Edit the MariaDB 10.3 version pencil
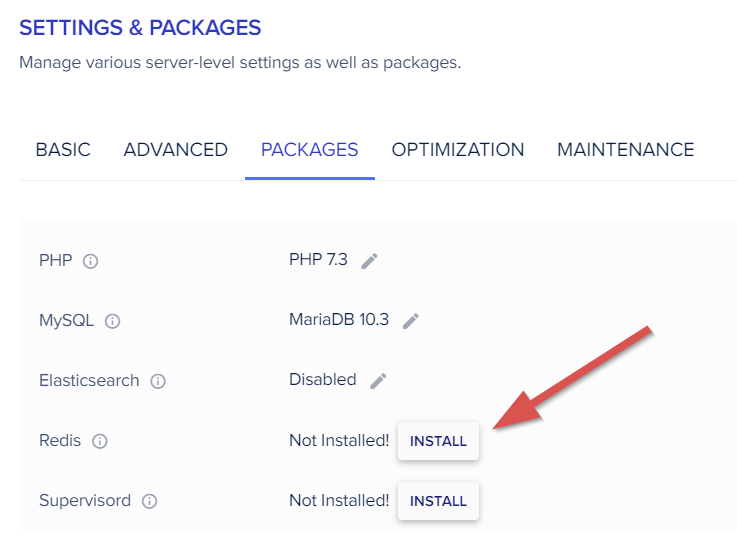The image size is (737, 543). click(411, 321)
